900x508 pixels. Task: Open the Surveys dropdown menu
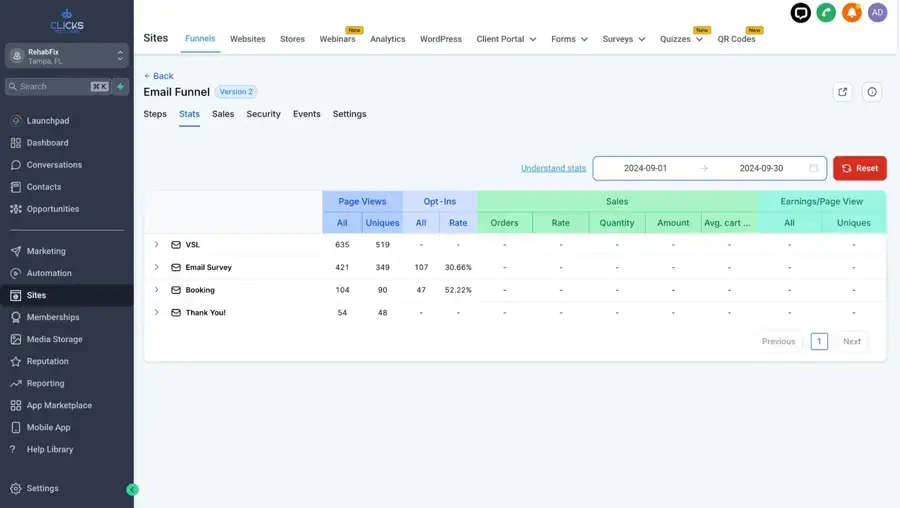pos(624,39)
